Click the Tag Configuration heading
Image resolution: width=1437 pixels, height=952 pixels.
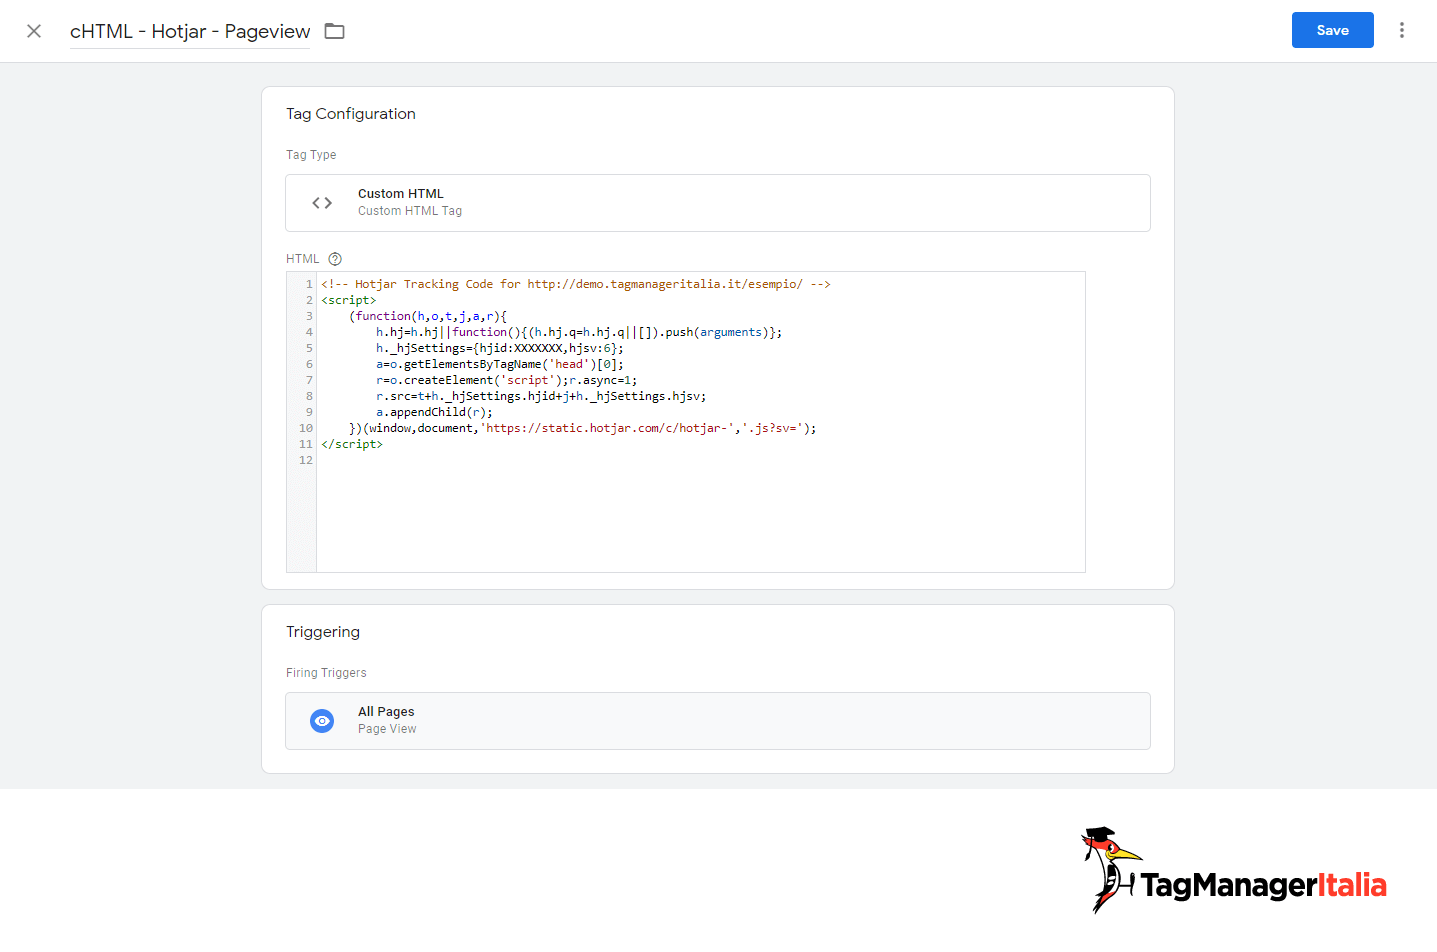(x=351, y=114)
